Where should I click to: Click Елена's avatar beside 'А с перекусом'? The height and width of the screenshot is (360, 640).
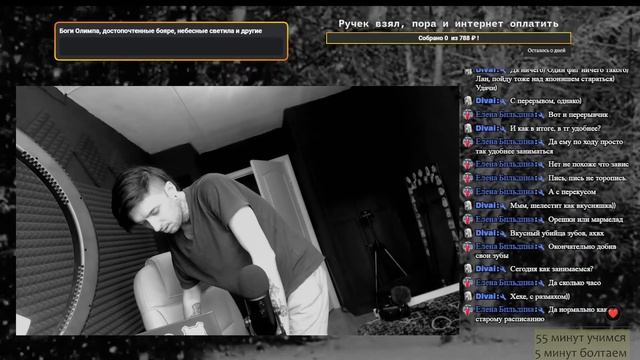[468, 192]
